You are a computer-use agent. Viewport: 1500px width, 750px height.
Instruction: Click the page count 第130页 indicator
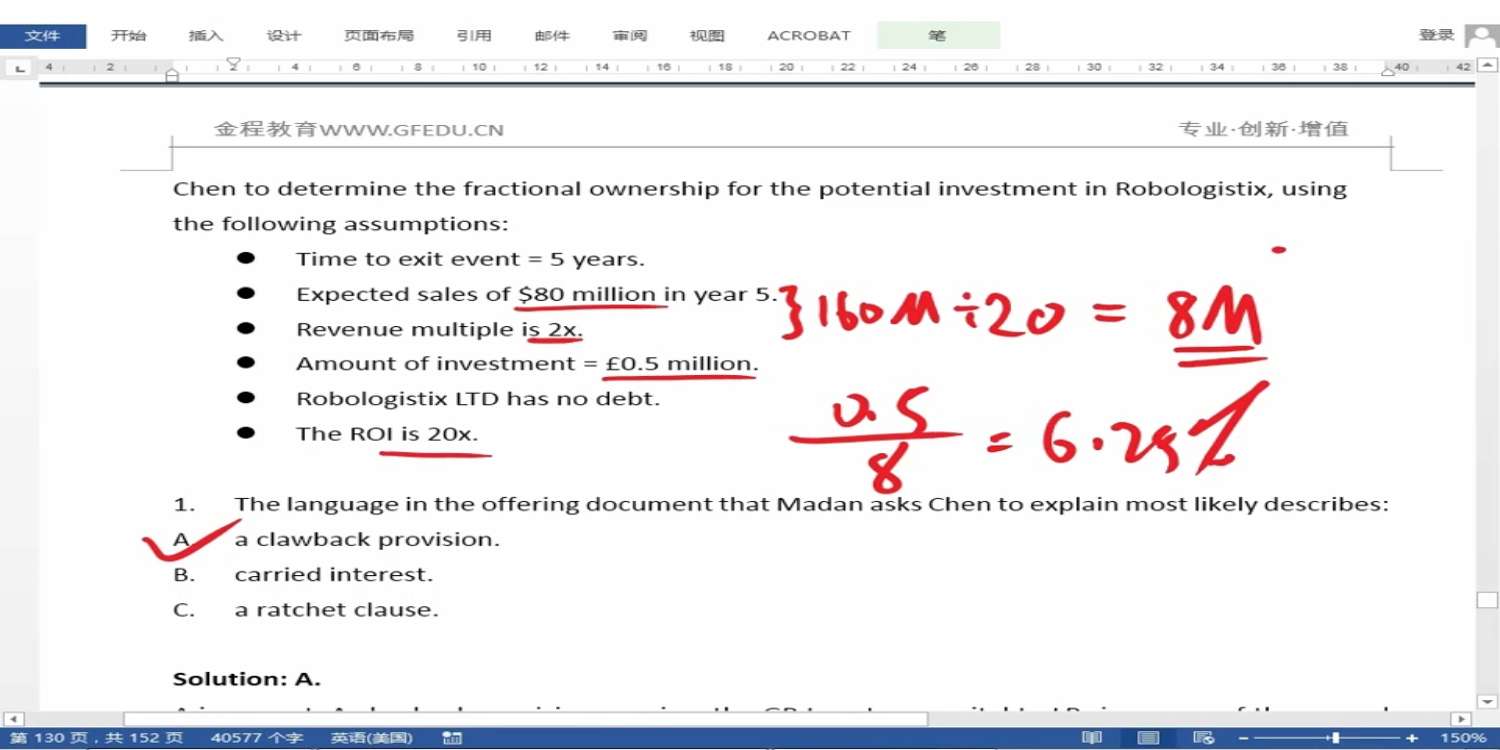96,738
